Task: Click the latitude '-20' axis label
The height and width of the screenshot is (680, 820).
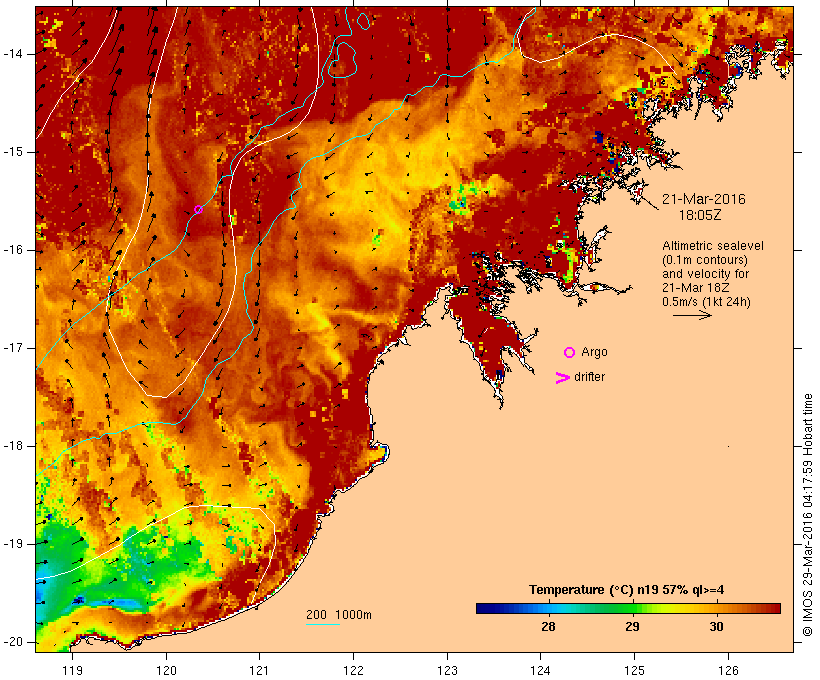Action: coord(13,642)
